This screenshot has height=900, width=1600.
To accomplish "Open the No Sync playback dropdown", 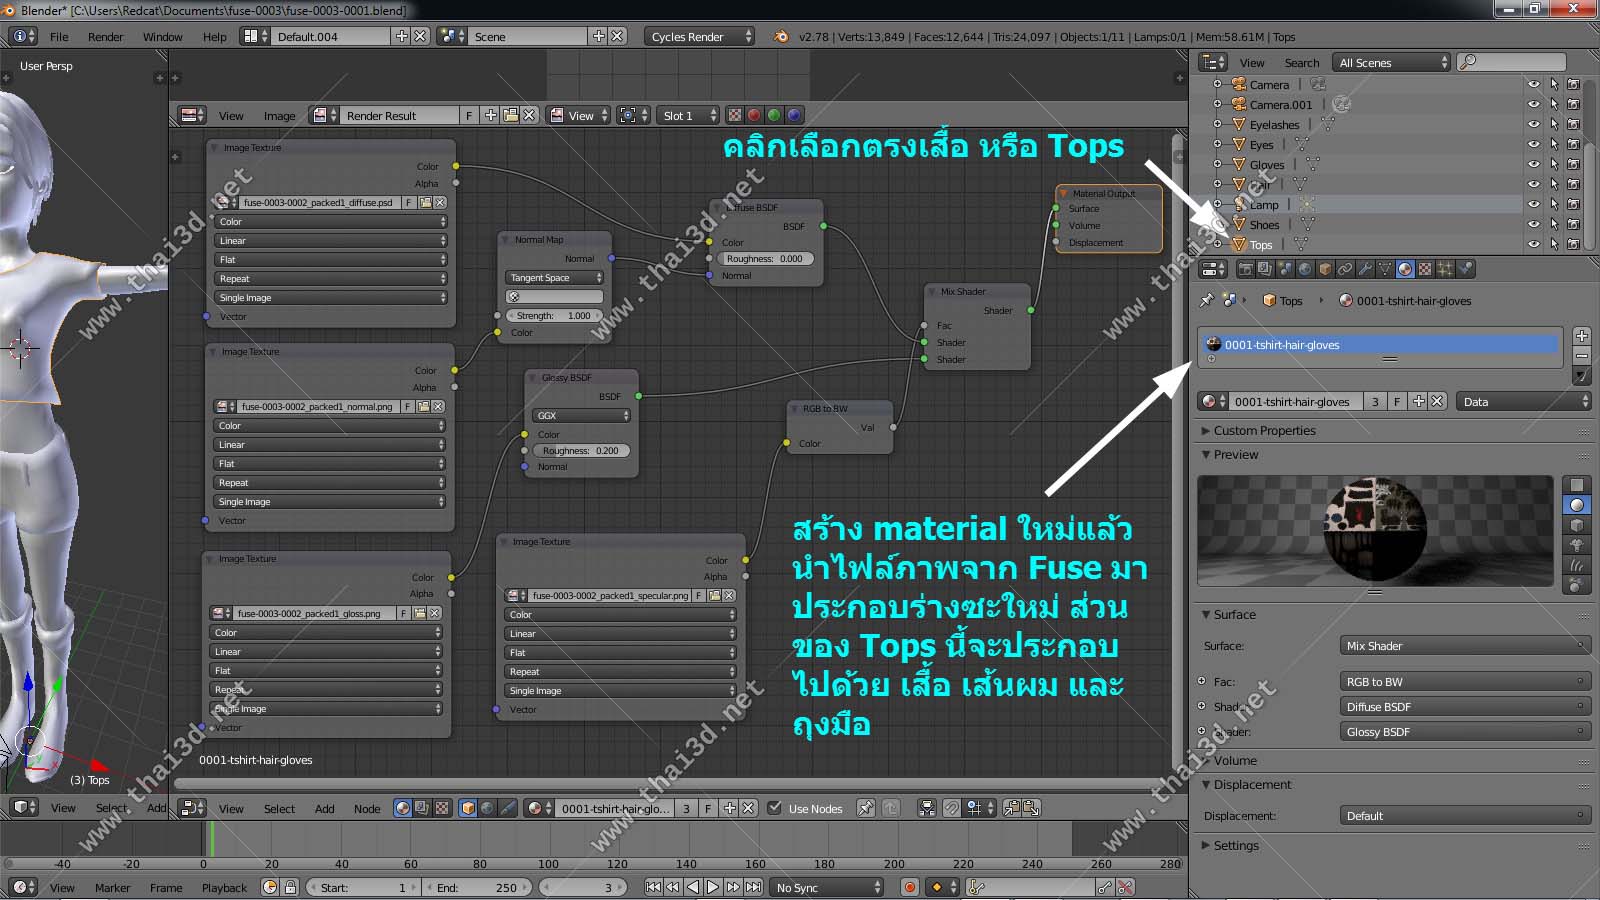I will pos(828,887).
